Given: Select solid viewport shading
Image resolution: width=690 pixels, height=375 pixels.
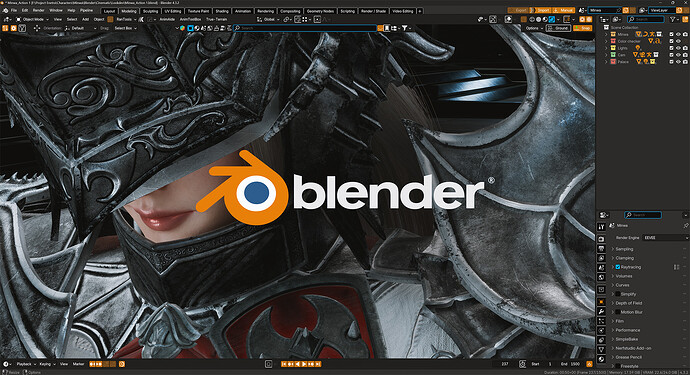Looking at the screenshot, I should pos(539,19).
